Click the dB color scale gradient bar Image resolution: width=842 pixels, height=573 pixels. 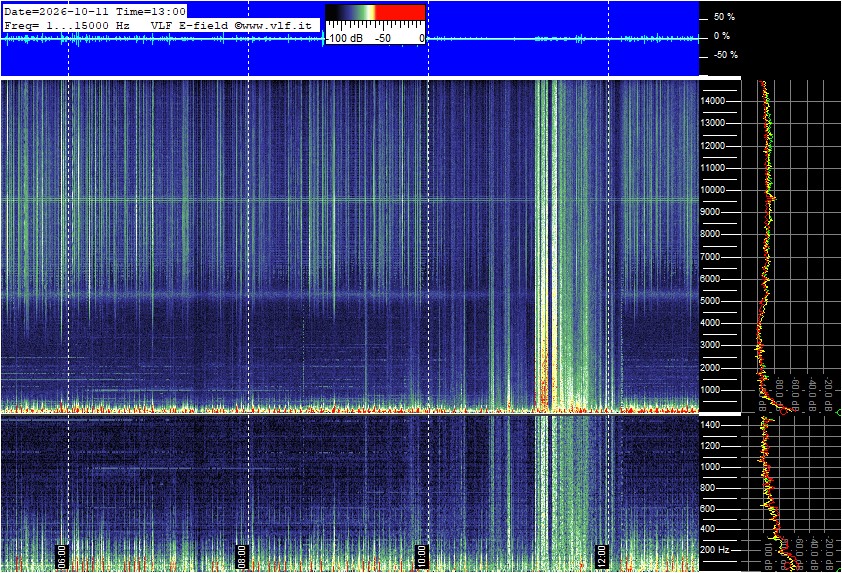(x=375, y=12)
